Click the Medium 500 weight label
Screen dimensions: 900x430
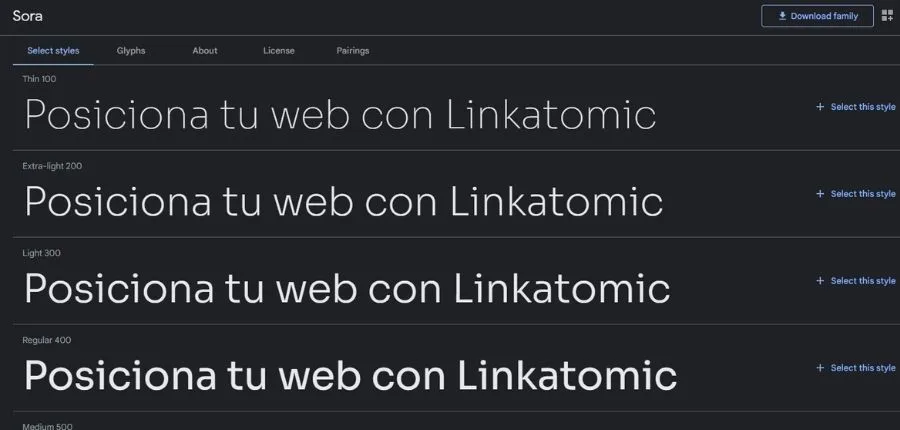(47, 426)
